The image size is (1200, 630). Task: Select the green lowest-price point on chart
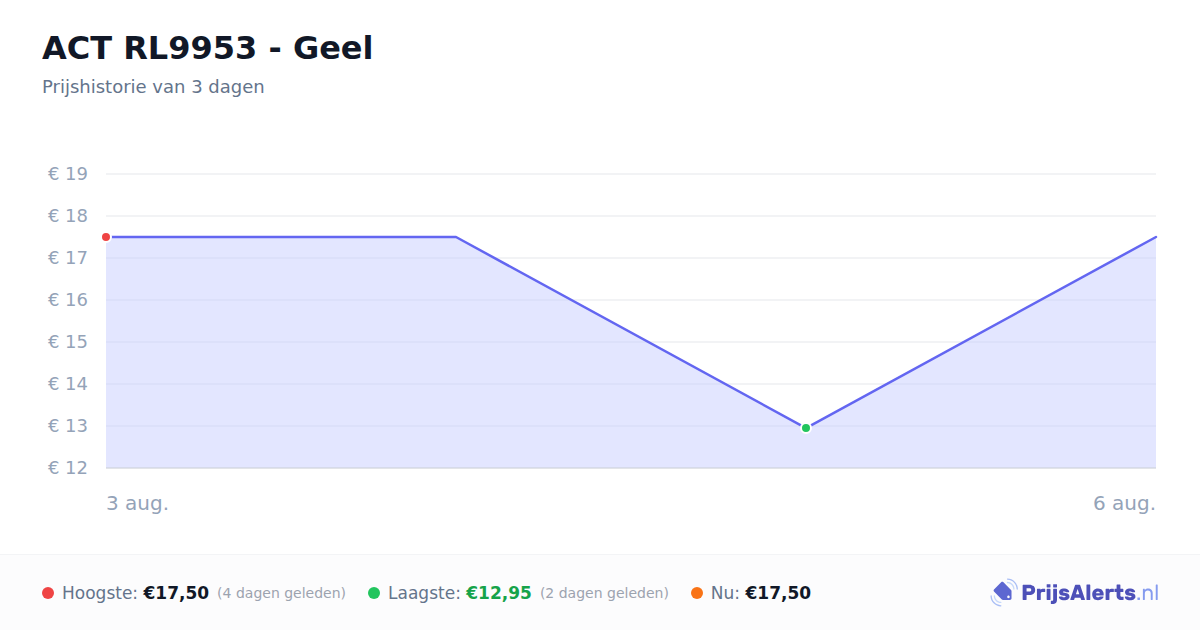pyautogui.click(x=806, y=428)
